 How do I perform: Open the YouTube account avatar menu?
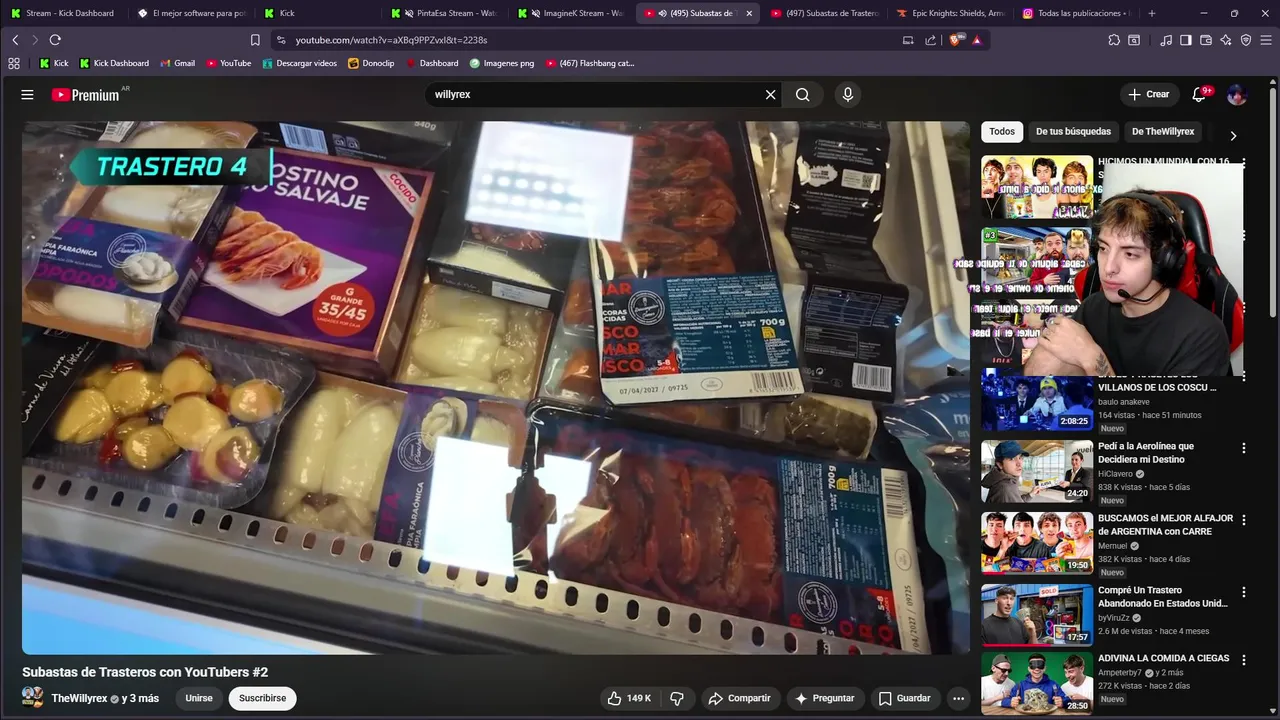click(x=1237, y=94)
